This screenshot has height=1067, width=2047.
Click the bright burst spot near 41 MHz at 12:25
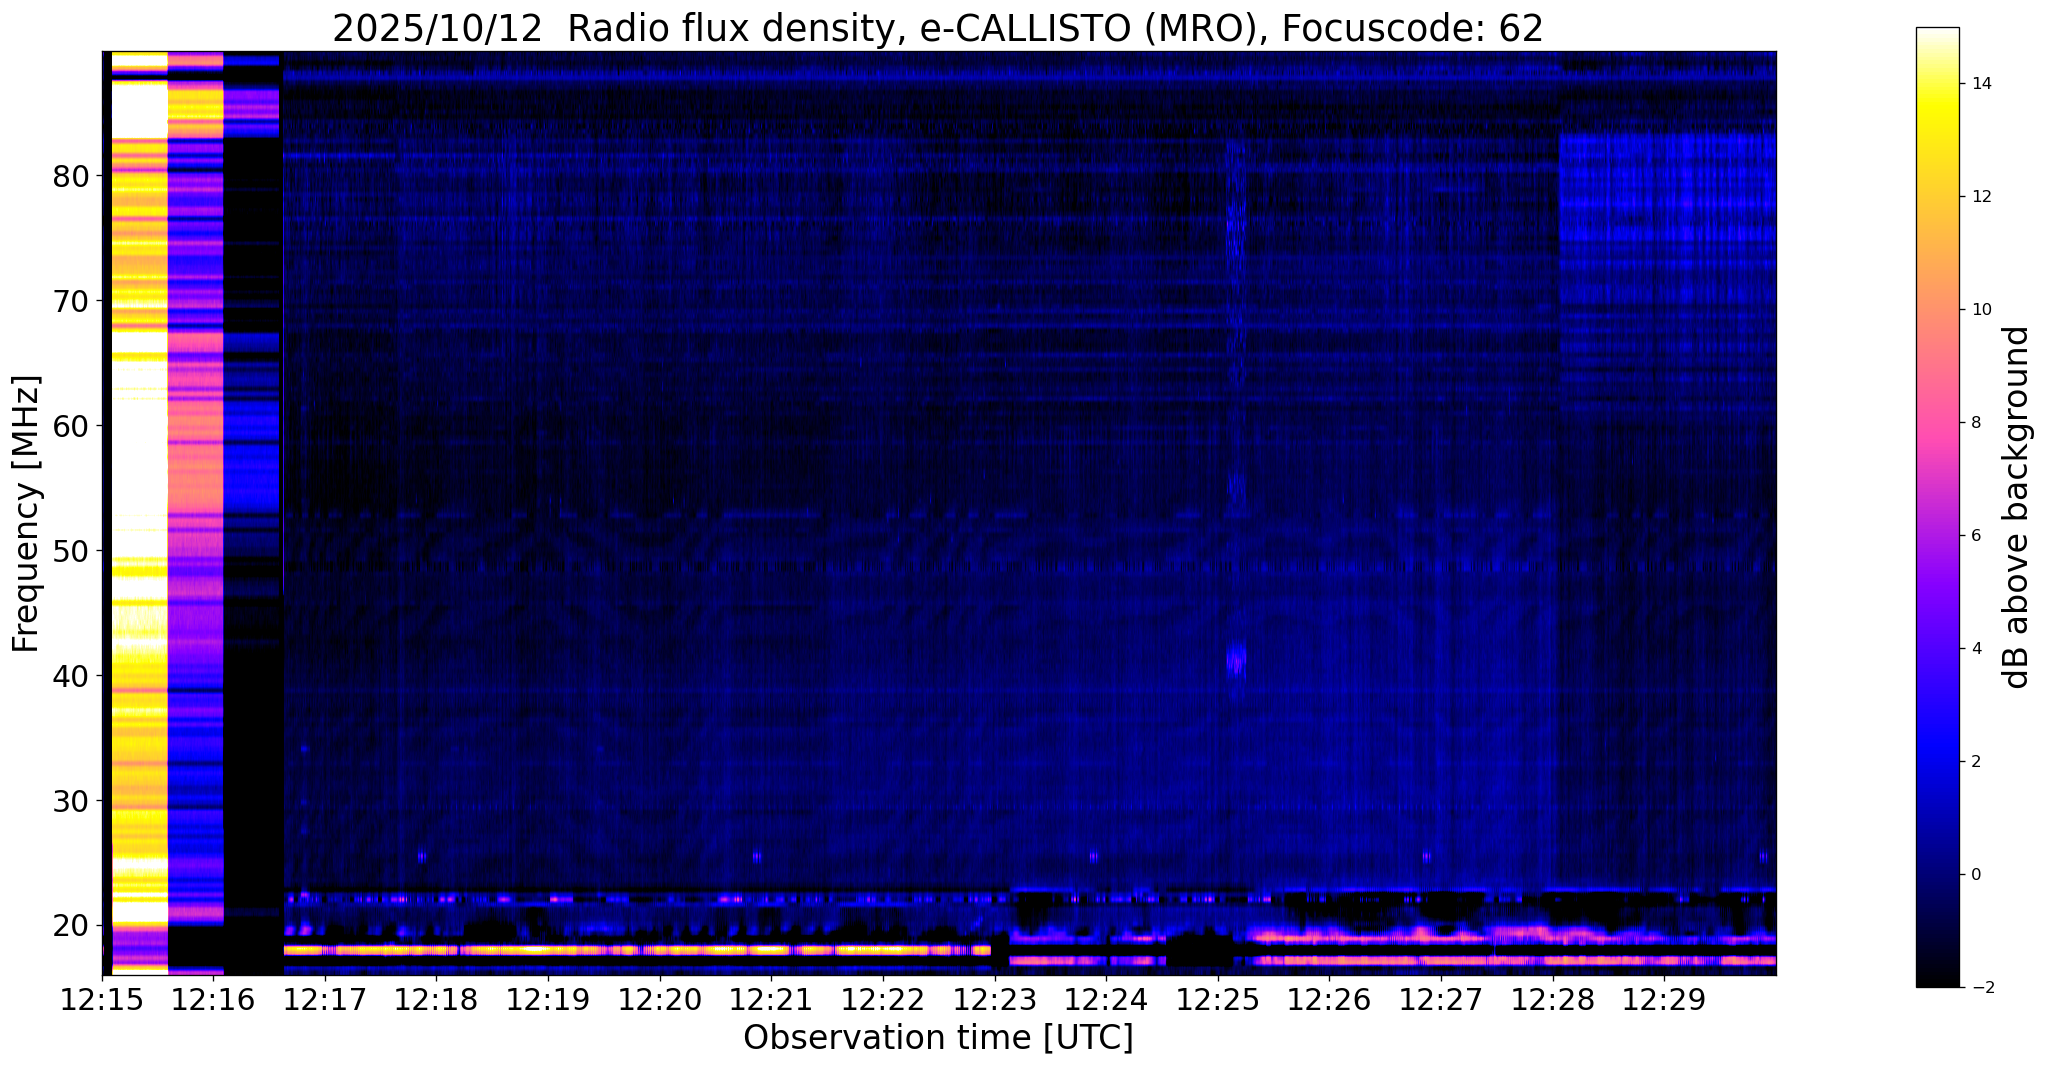1237,660
